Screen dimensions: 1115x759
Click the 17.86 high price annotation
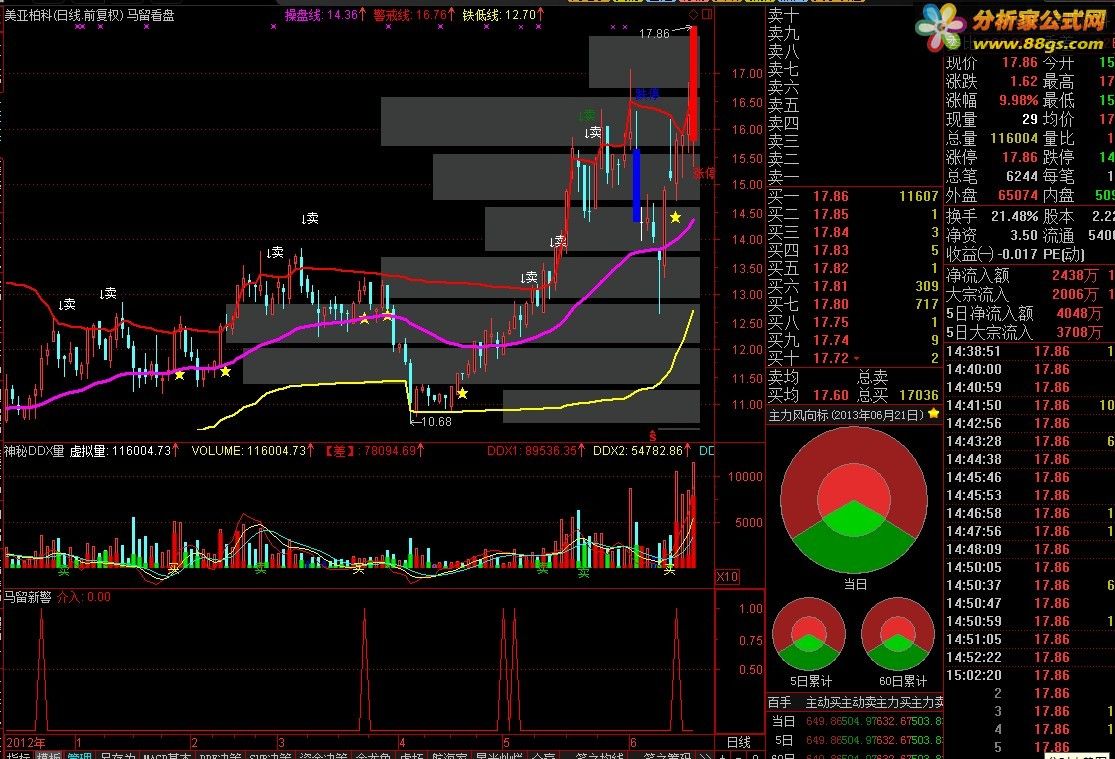(x=654, y=33)
